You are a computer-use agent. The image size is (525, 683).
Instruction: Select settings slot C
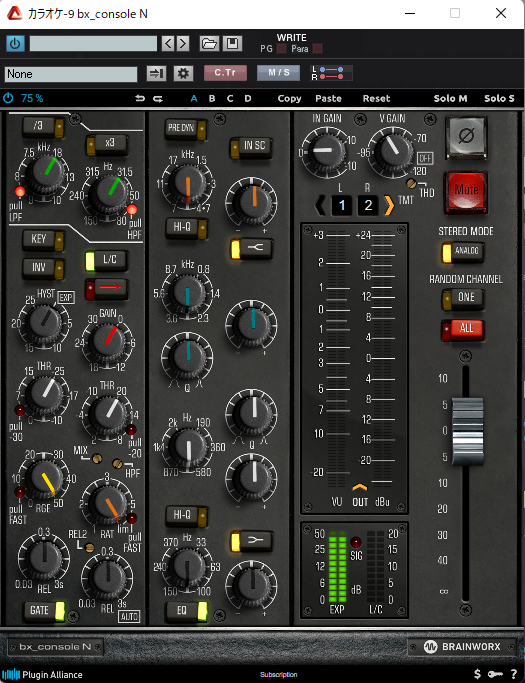[x=230, y=98]
